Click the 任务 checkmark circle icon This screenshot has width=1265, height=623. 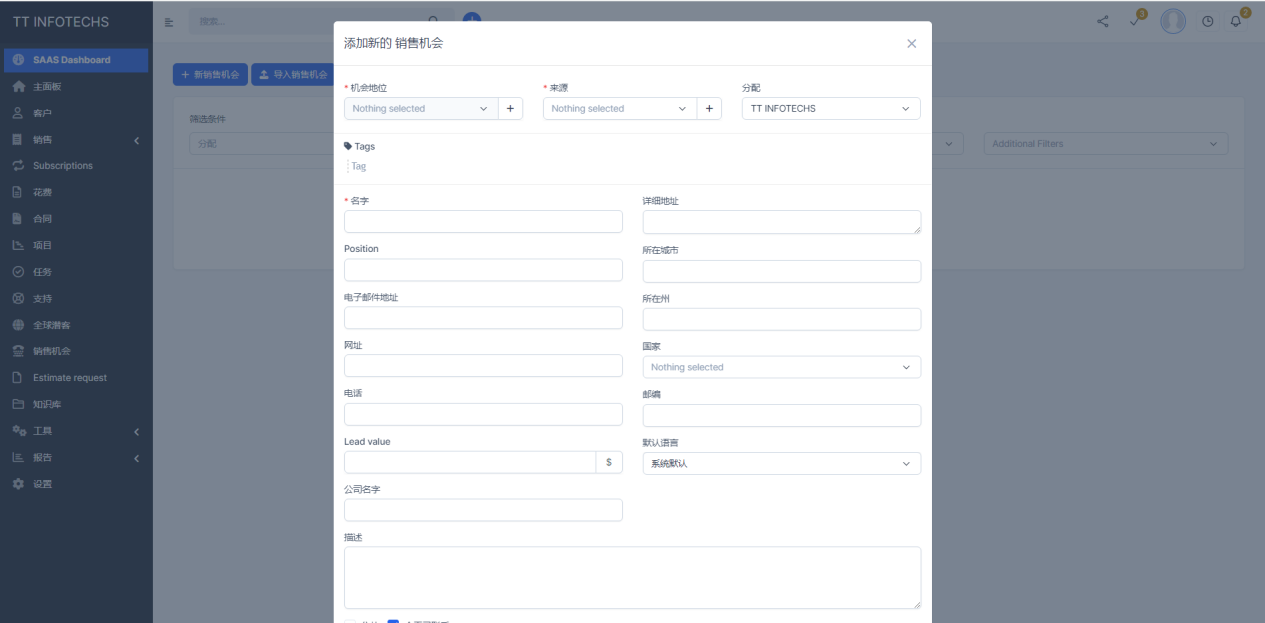(x=18, y=272)
